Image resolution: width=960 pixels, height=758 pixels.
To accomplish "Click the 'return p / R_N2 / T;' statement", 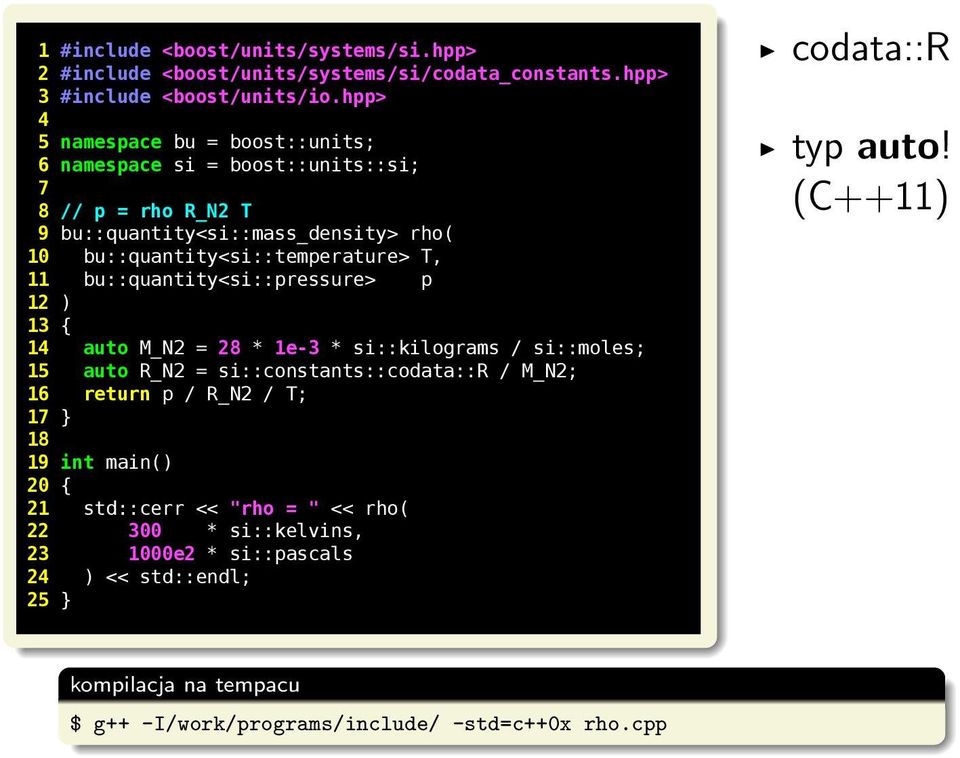I will [195, 394].
